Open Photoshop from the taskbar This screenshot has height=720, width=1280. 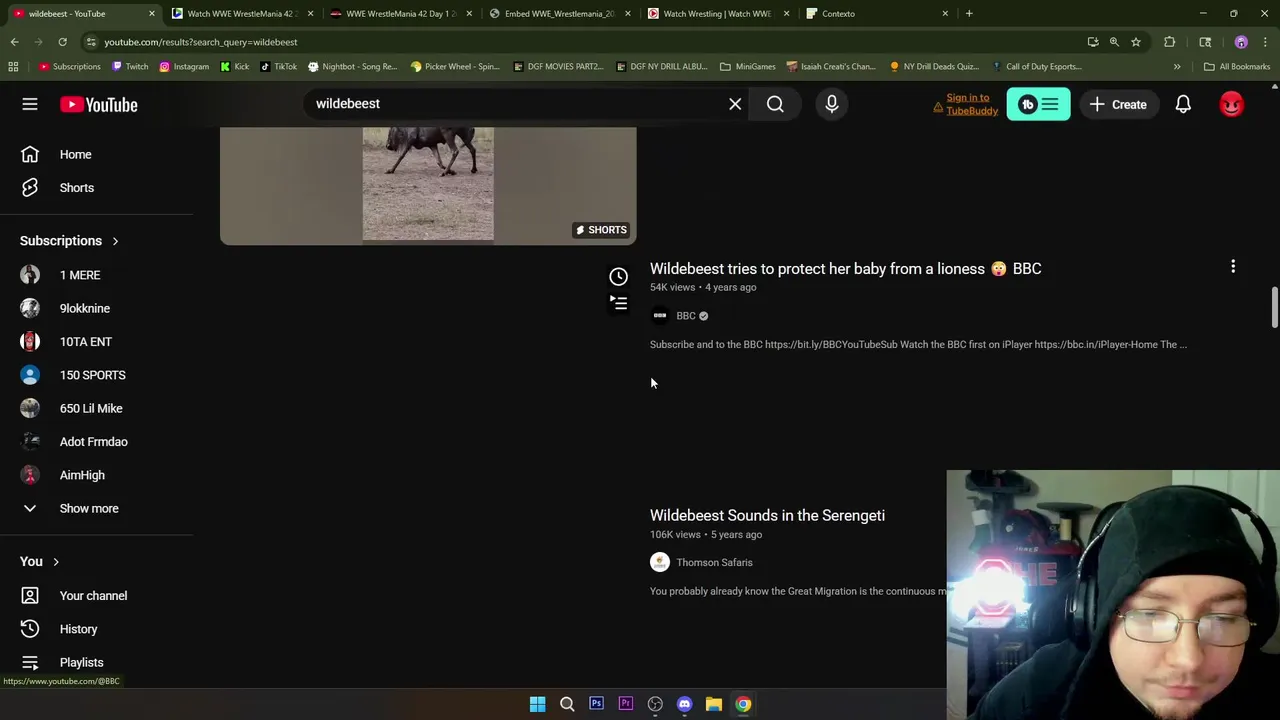[x=596, y=704]
